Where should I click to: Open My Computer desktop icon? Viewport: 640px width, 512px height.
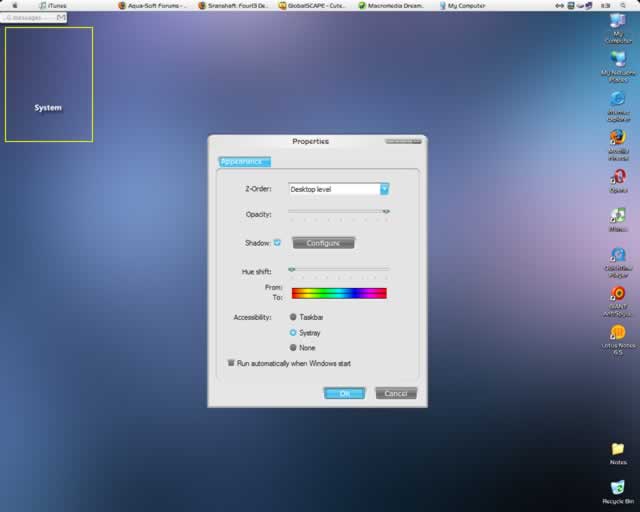[x=618, y=28]
